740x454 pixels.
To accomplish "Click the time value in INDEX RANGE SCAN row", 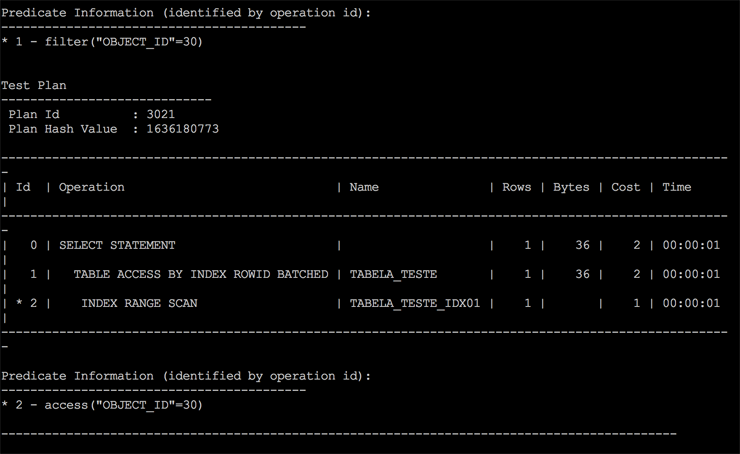I will [690, 303].
